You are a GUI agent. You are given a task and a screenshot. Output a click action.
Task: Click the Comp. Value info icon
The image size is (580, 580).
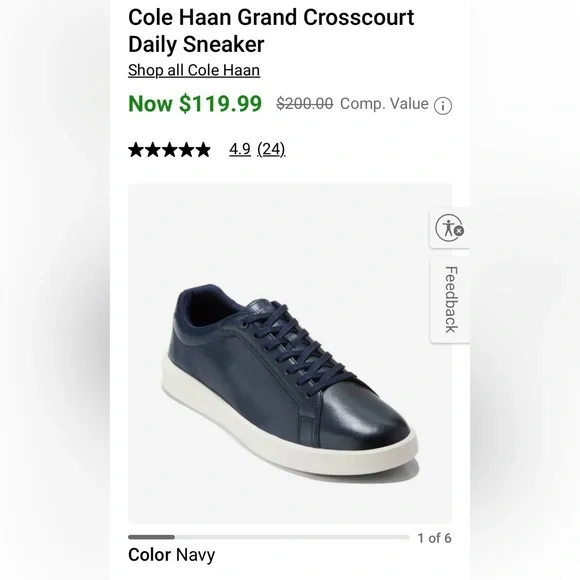[x=442, y=106]
